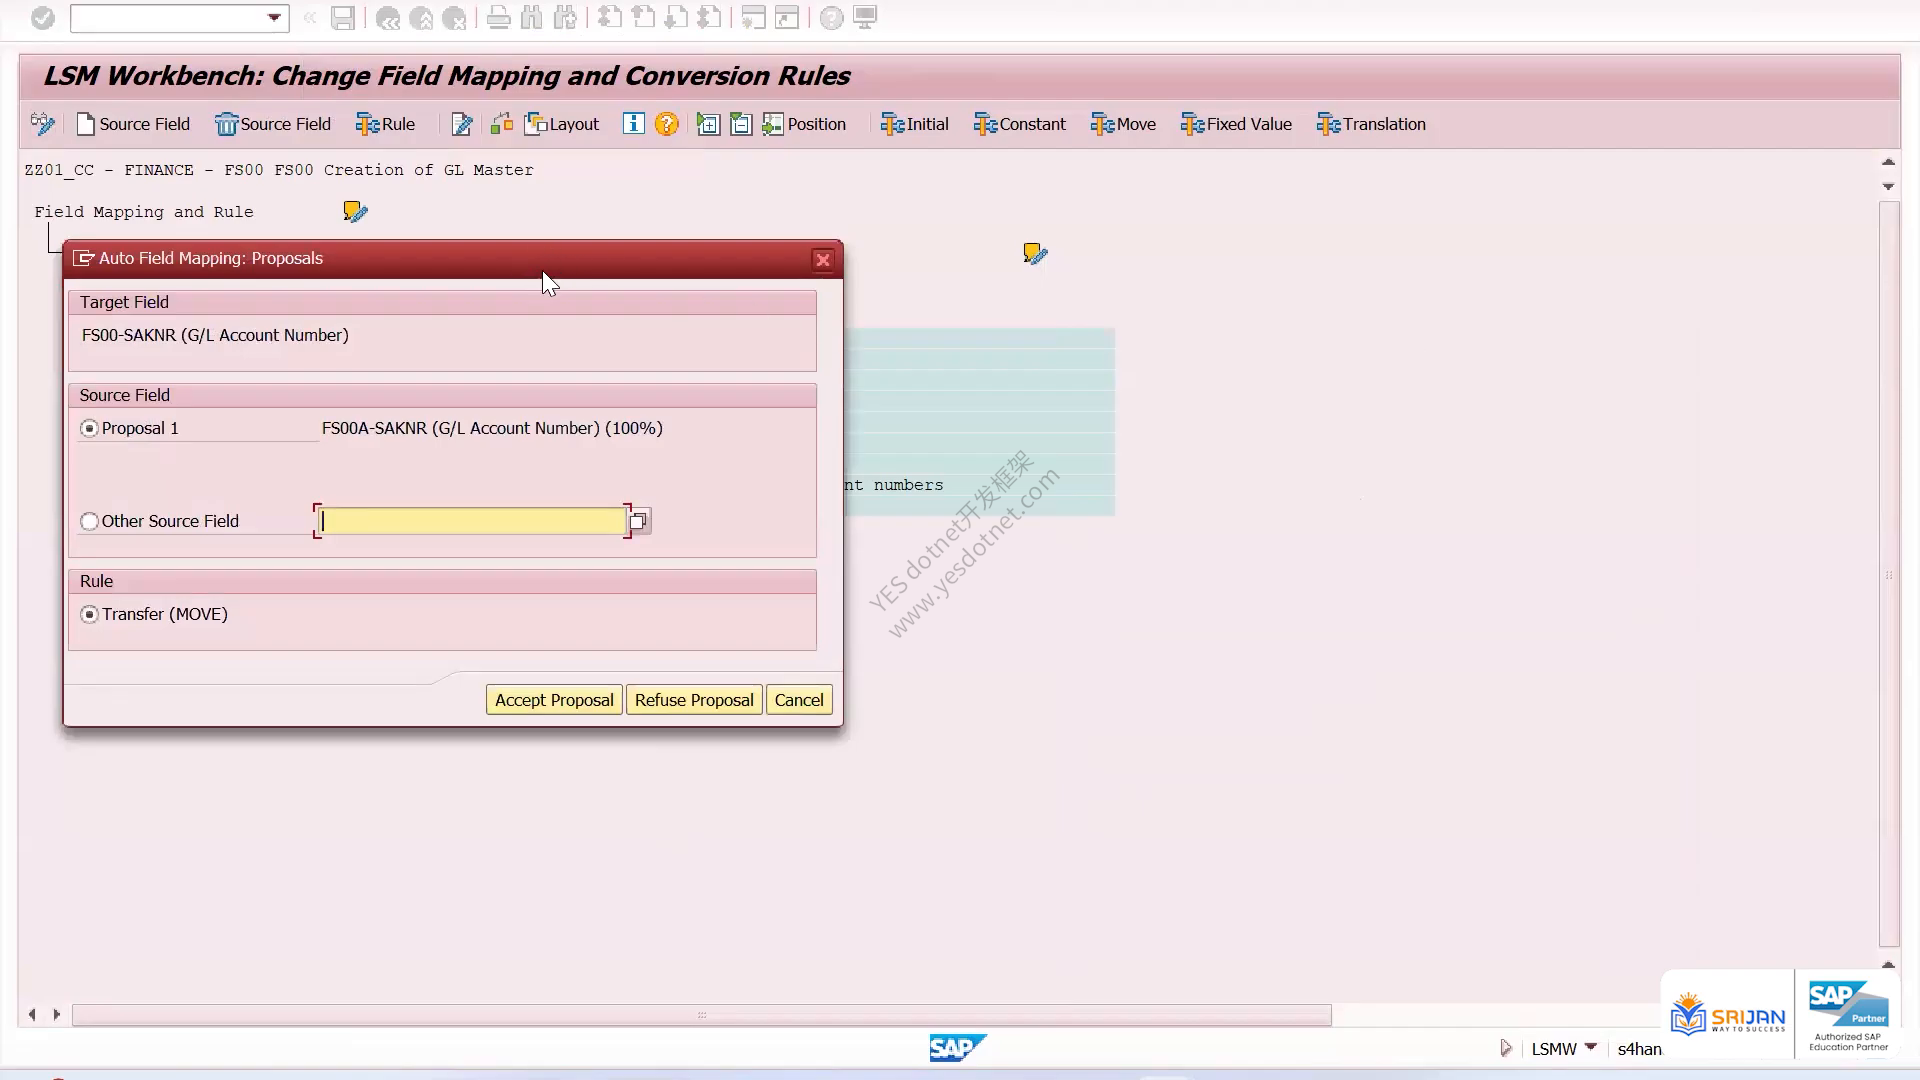Click the orange help question mark icon
Image resolution: width=1920 pixels, height=1080 pixels.
[x=666, y=124]
